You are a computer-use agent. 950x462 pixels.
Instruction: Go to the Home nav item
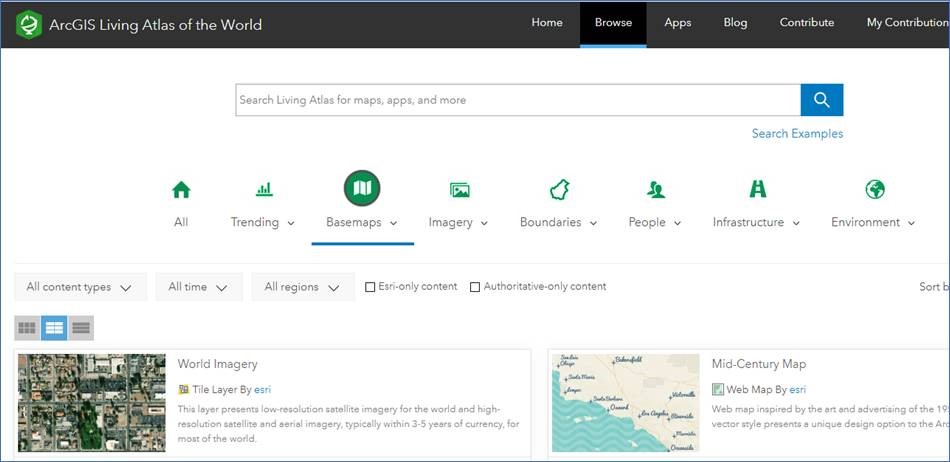pyautogui.click(x=547, y=23)
